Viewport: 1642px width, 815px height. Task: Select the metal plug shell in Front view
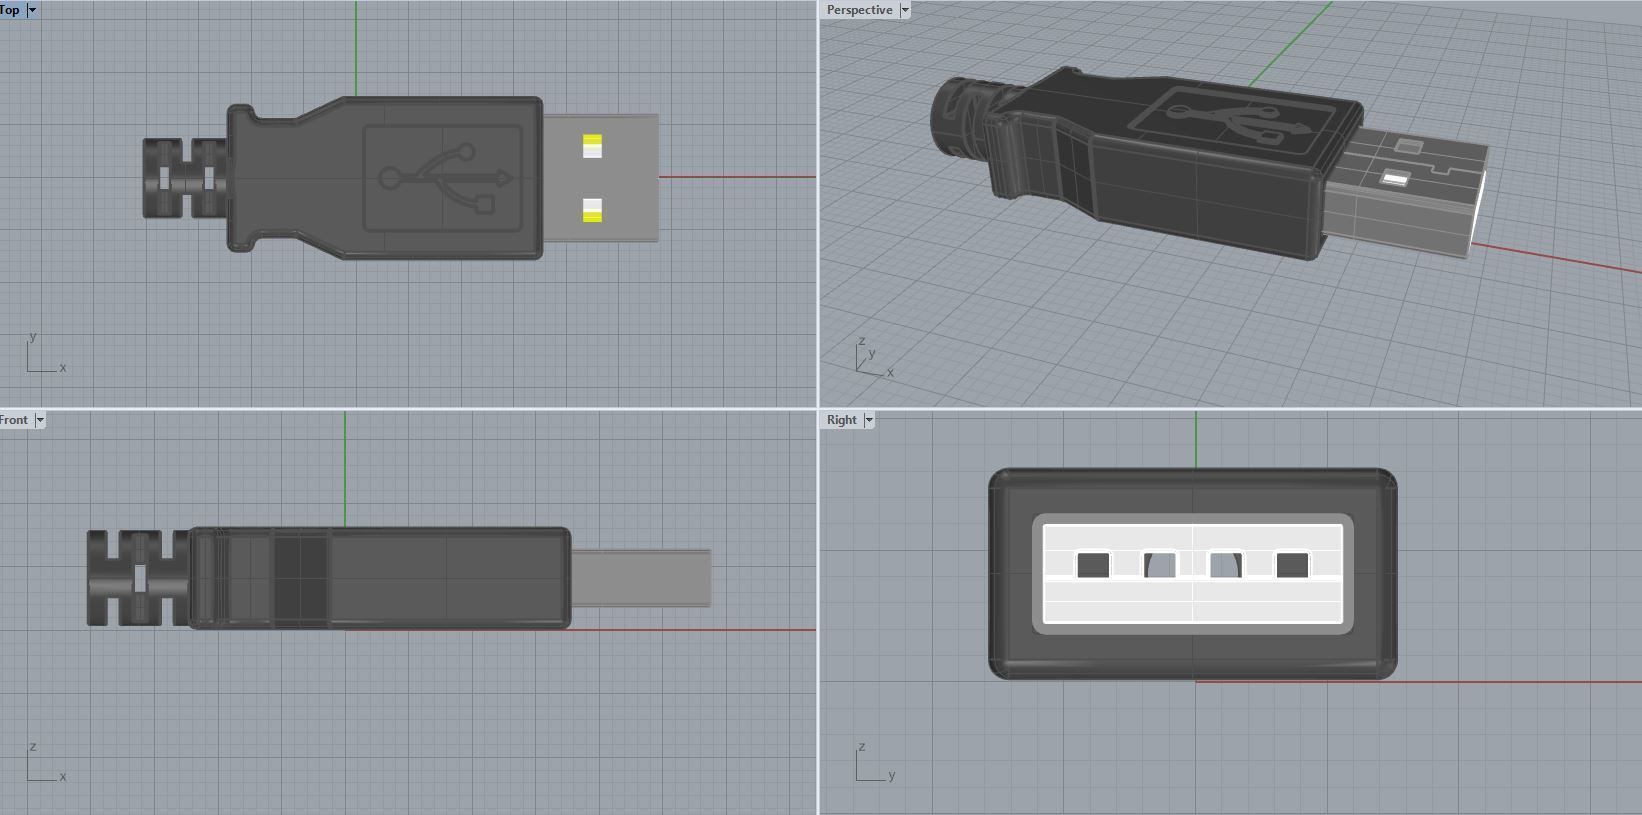(641, 578)
